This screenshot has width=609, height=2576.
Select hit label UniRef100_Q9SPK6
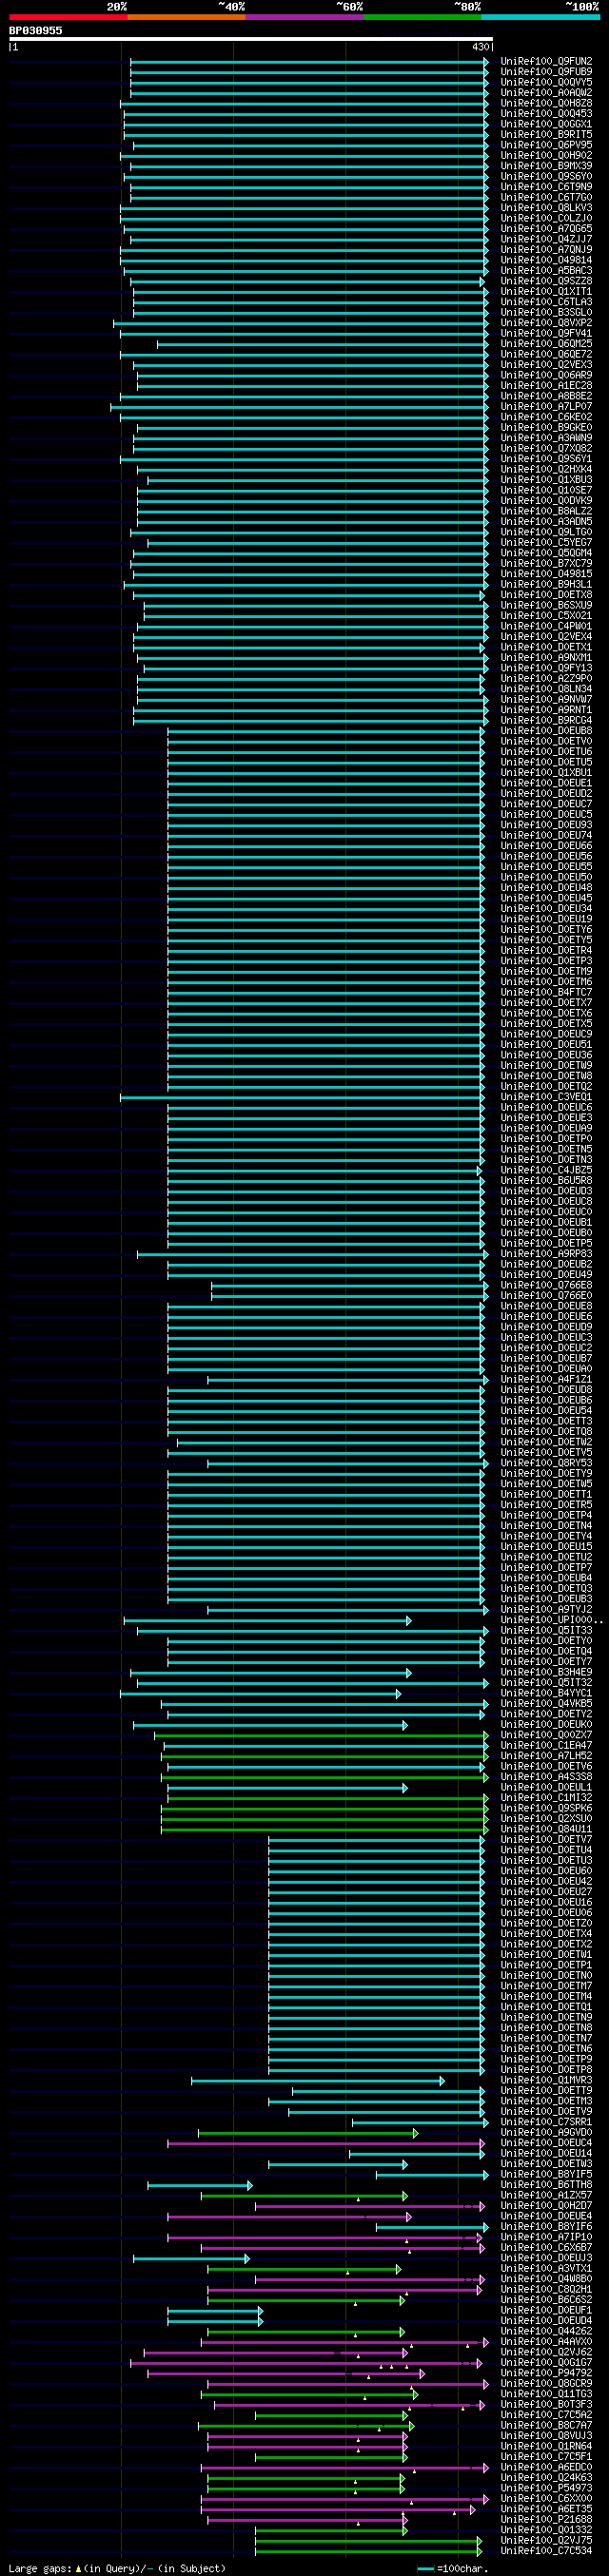click(546, 1808)
